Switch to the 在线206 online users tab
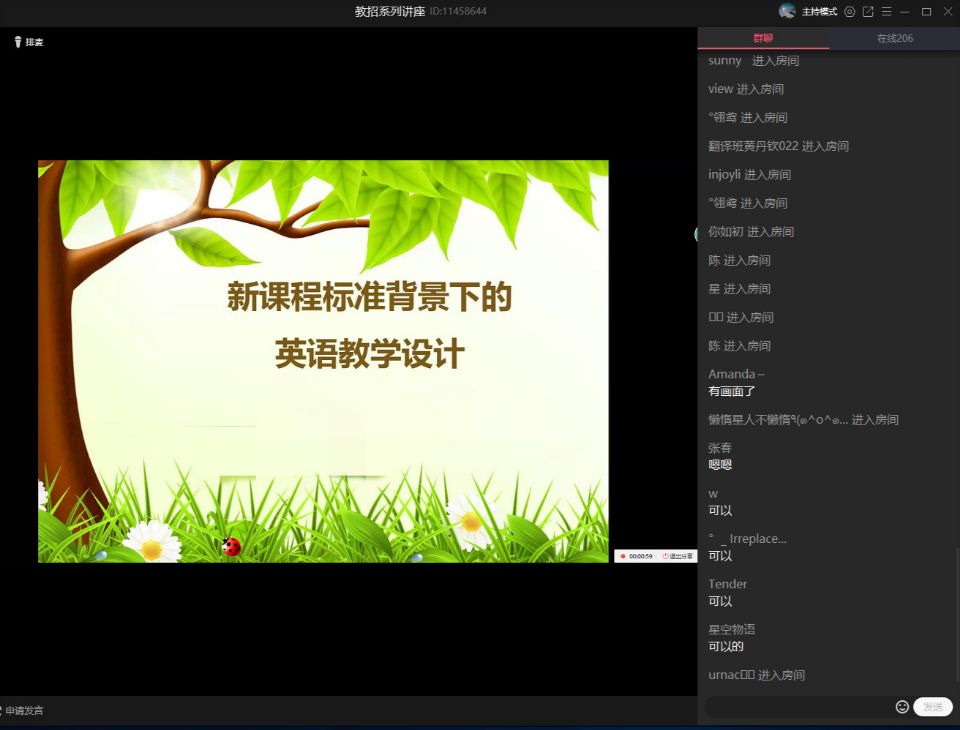The width and height of the screenshot is (960, 730). 894,39
